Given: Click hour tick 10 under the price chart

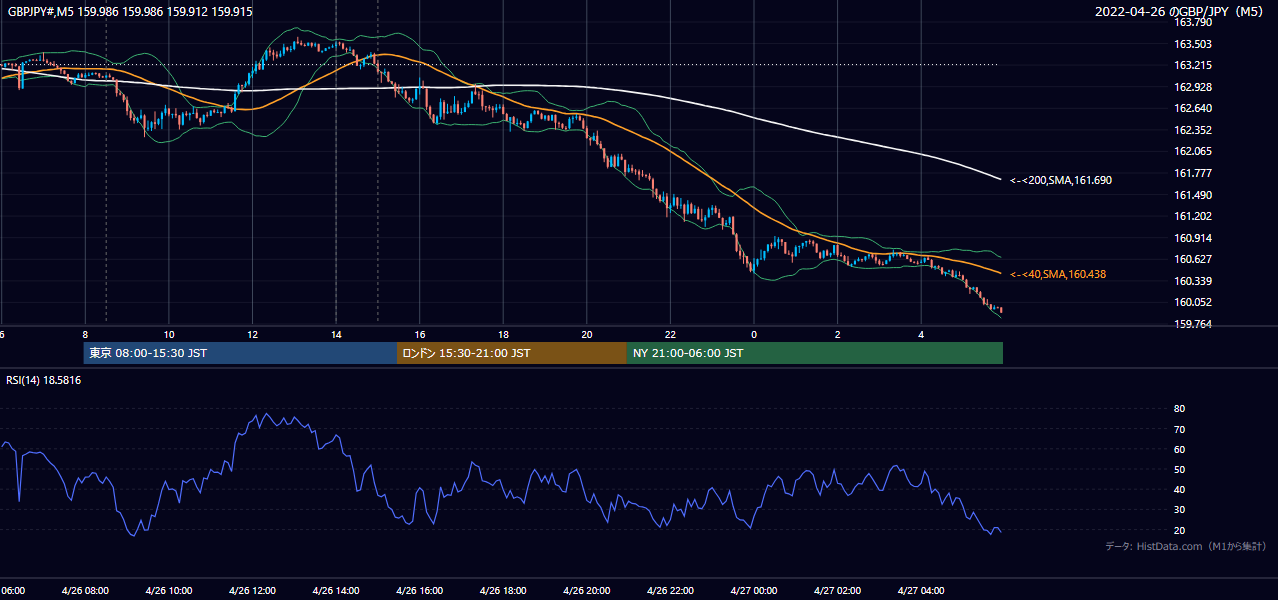Looking at the screenshot, I should pos(169,334).
